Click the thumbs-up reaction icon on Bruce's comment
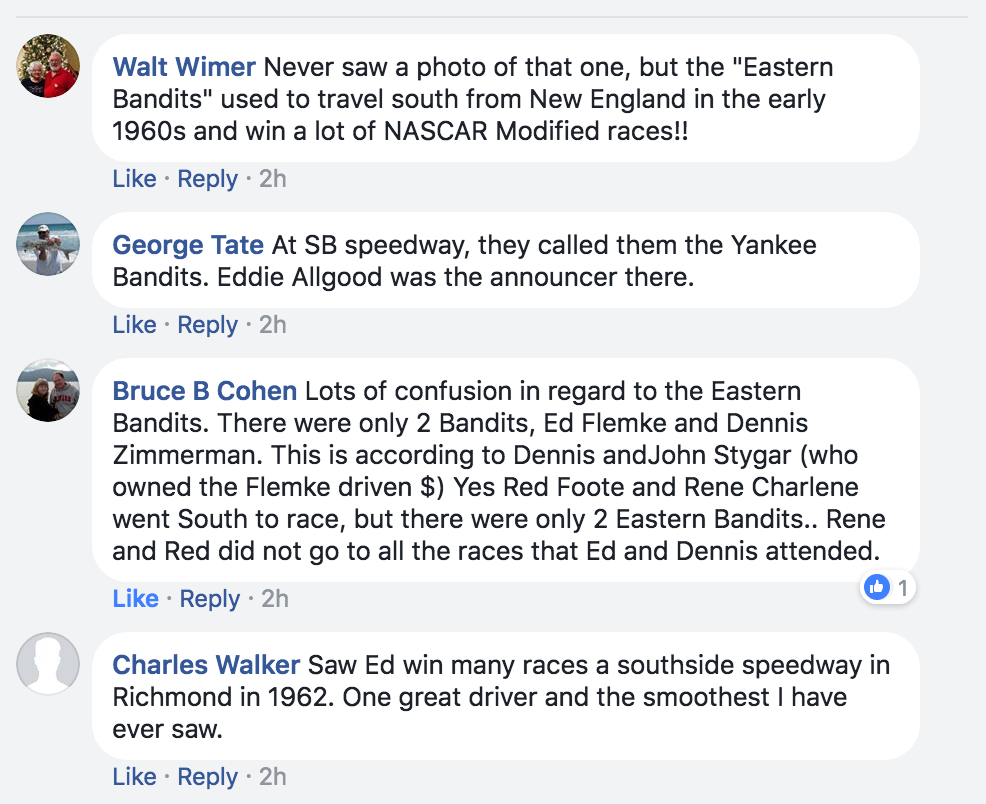986x804 pixels. (877, 588)
